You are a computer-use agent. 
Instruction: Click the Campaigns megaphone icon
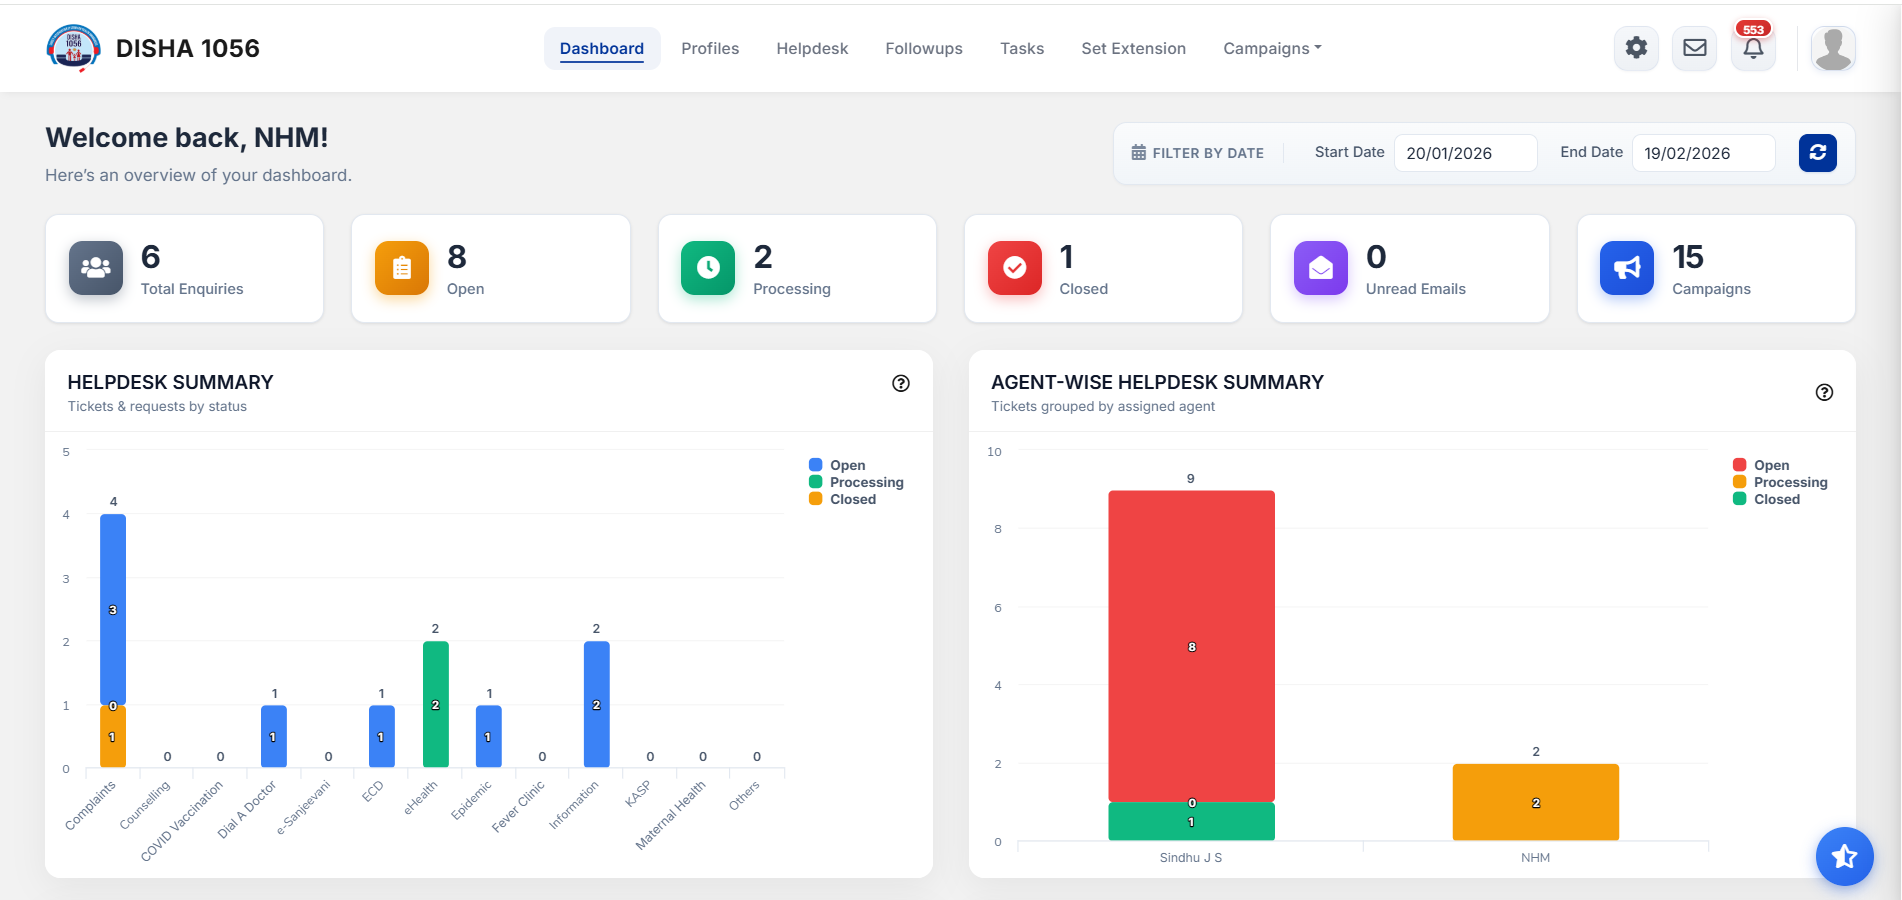[1626, 268]
